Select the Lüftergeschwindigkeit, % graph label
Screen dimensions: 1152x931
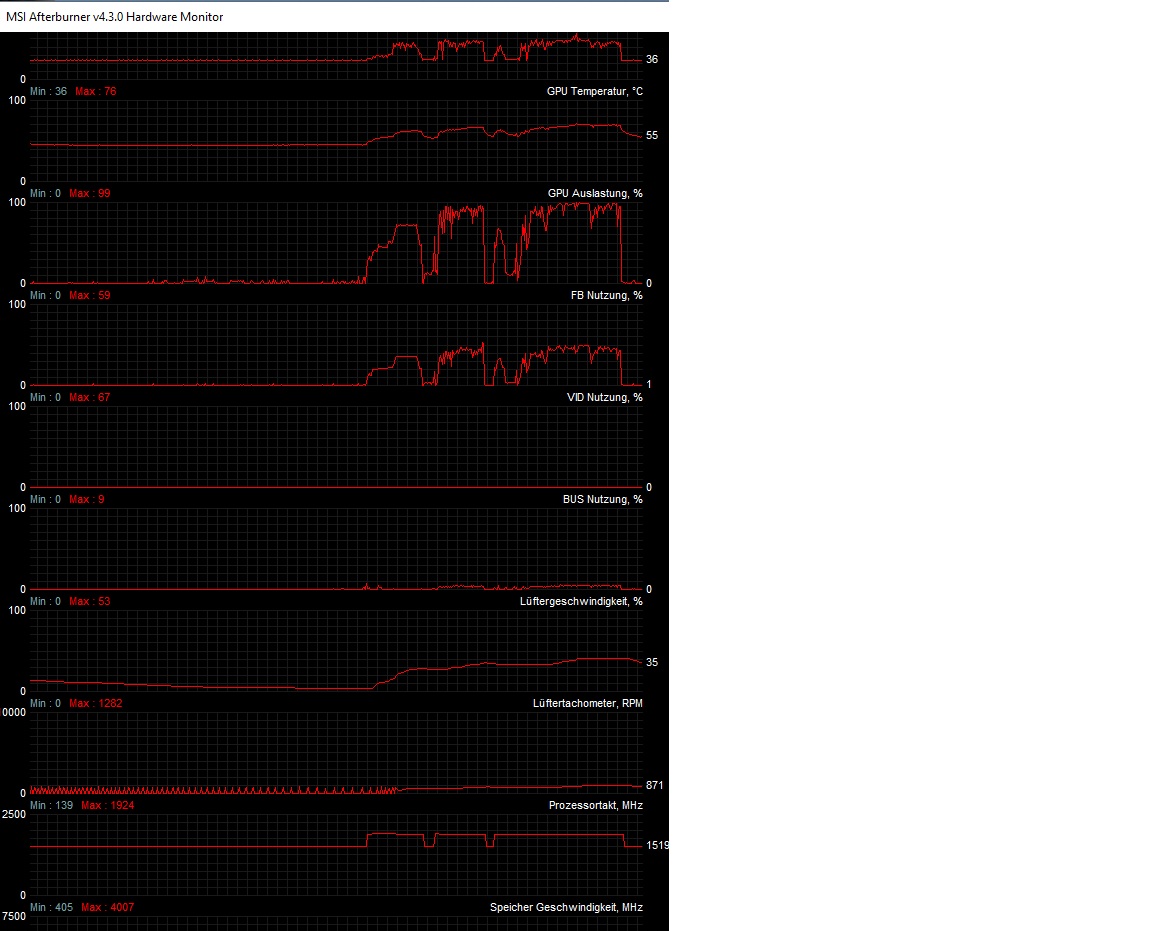581,601
